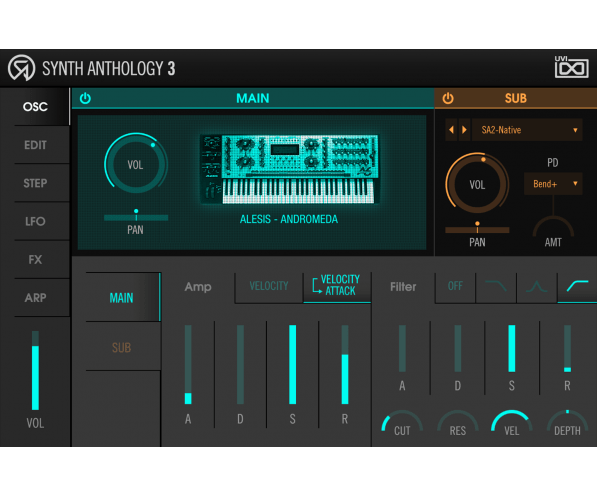Toggle the MAIN oscillator power button
This screenshot has width=597, height=497.
click(85, 98)
